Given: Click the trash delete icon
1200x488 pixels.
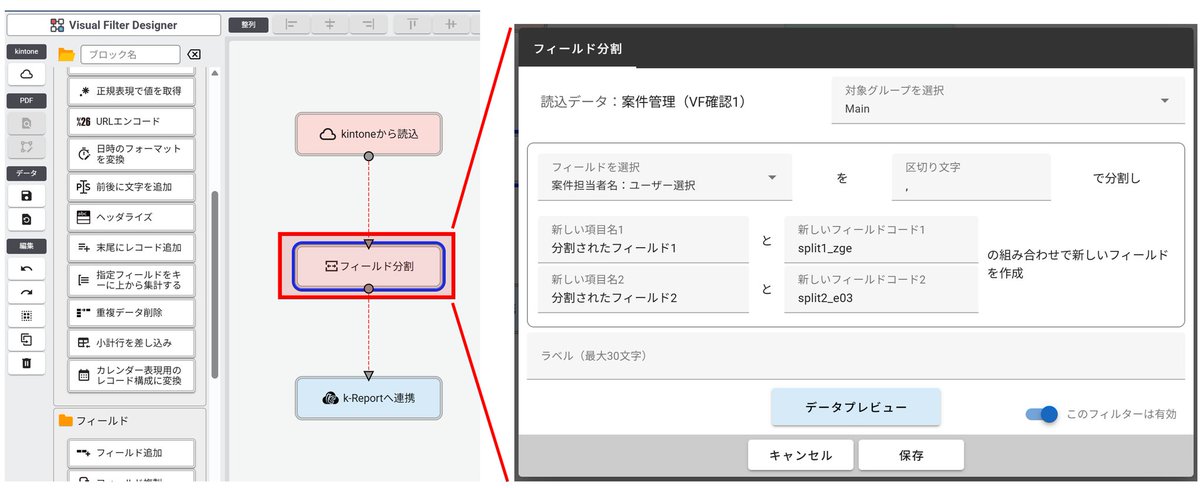Looking at the screenshot, I should (26, 362).
